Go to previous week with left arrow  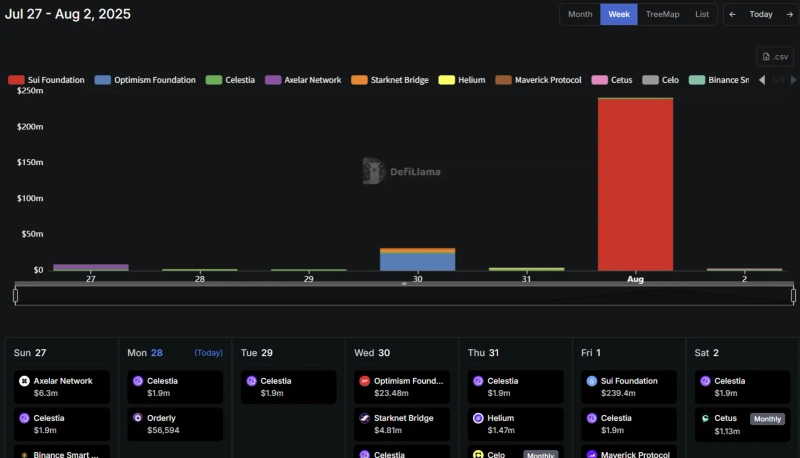pos(733,14)
